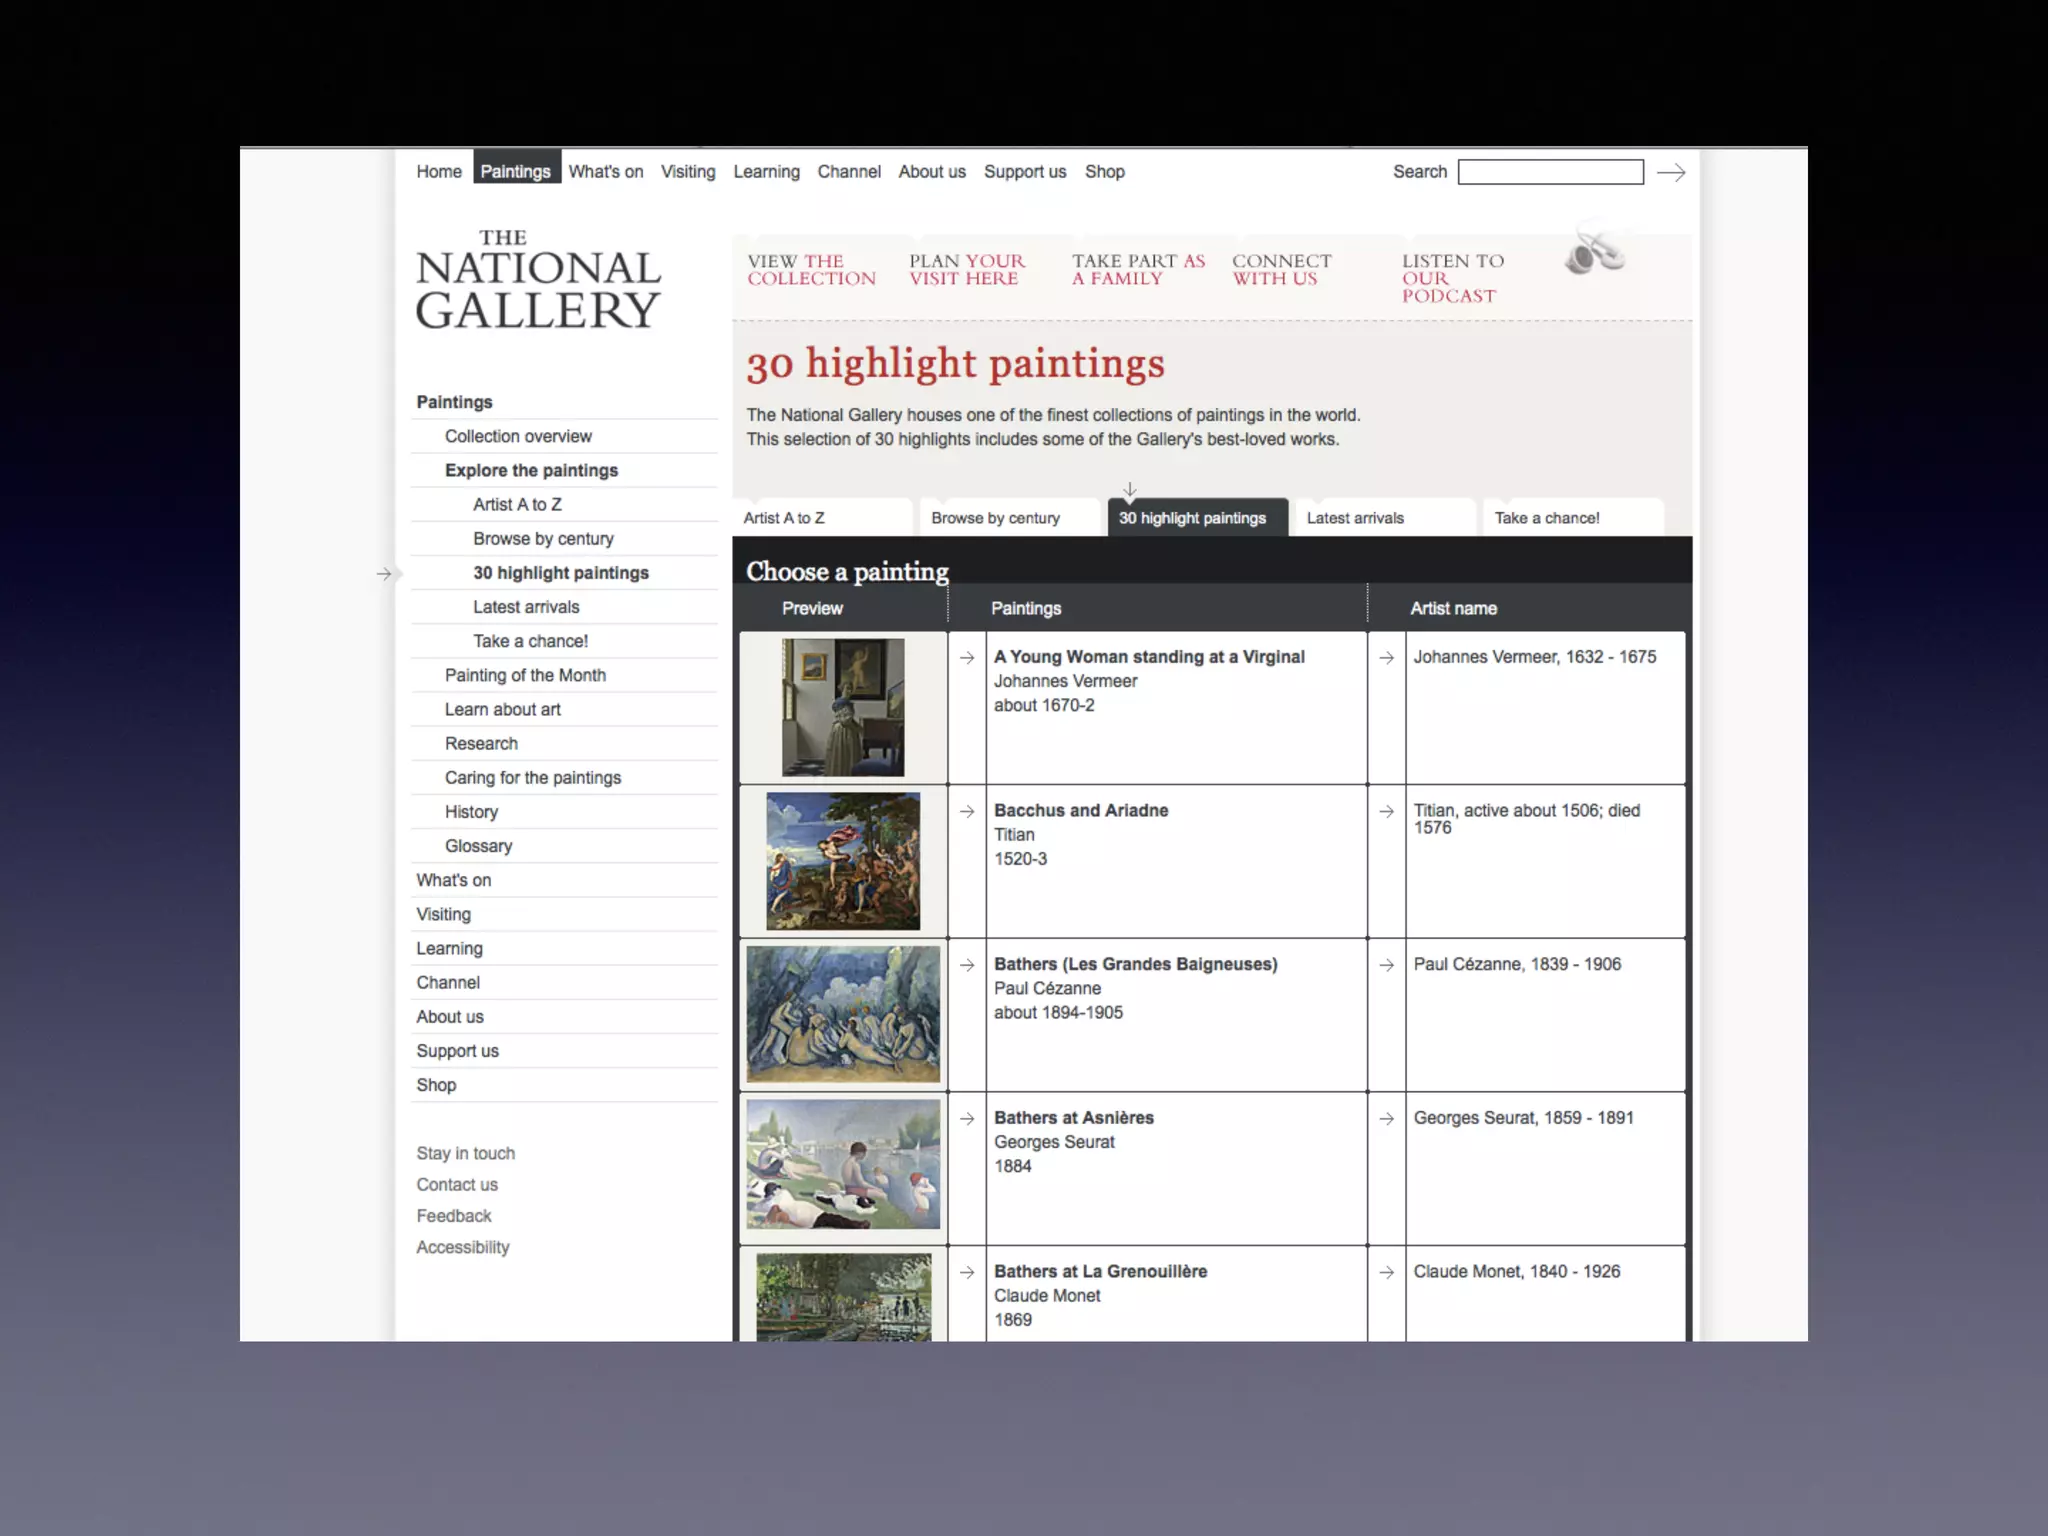Click arrow icon next to Johannes Vermeer, 1632 - 1675
This screenshot has width=2048, height=1536.
coord(1386,658)
